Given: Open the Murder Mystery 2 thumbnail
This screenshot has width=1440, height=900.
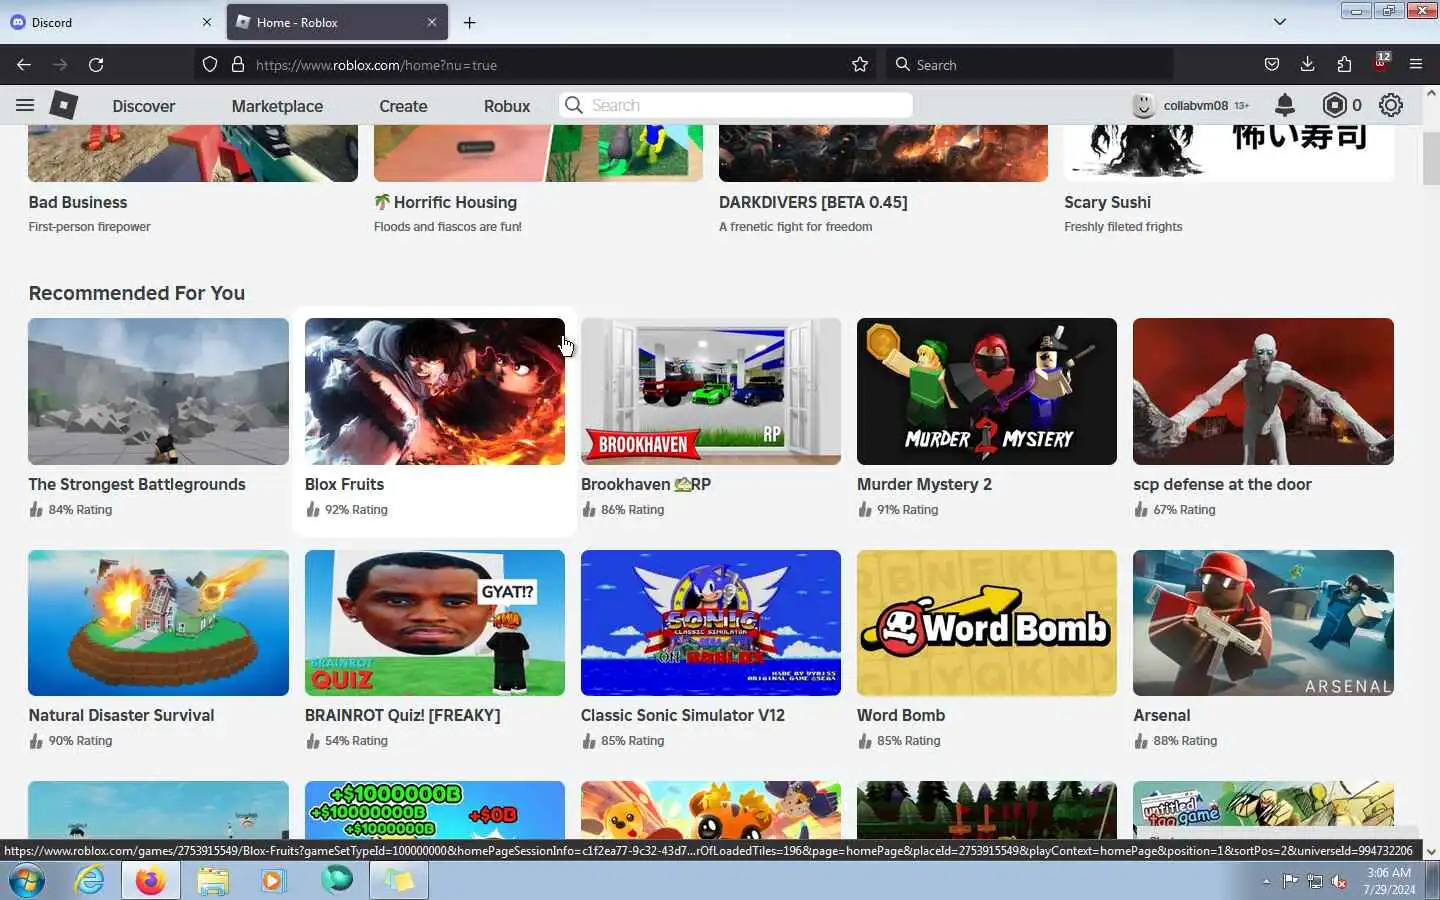Looking at the screenshot, I should [987, 391].
